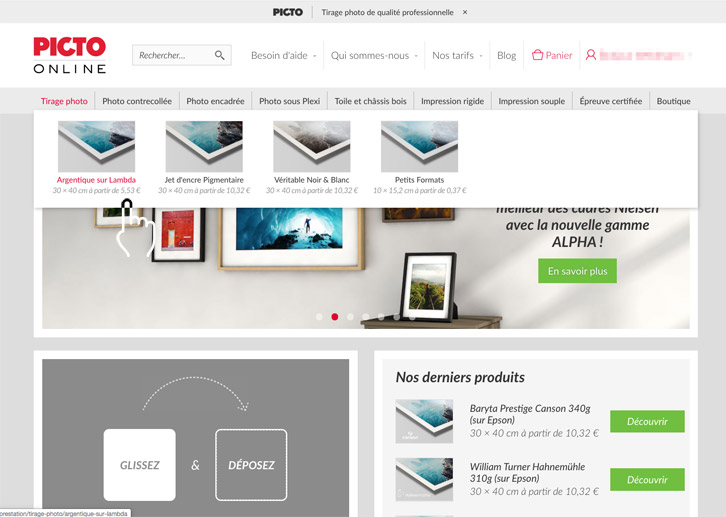Screen dimensions: 726x517
Task: Type in the Rechercher search field
Action: click(x=172, y=55)
